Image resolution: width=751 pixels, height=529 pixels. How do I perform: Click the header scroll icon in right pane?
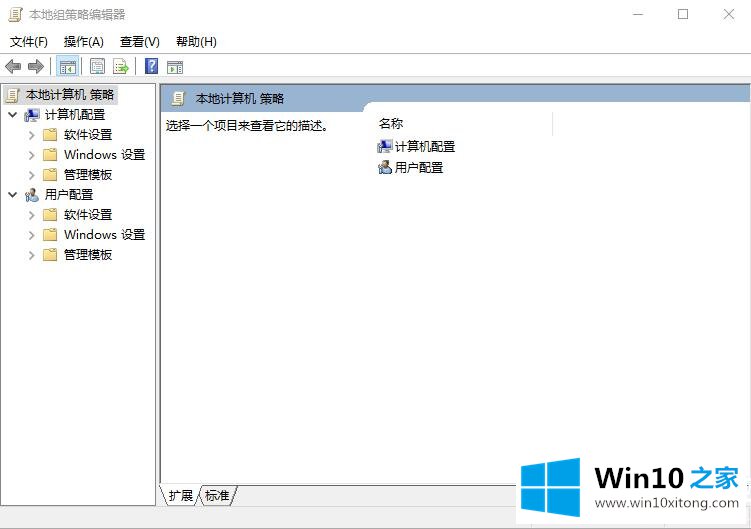coord(178,99)
